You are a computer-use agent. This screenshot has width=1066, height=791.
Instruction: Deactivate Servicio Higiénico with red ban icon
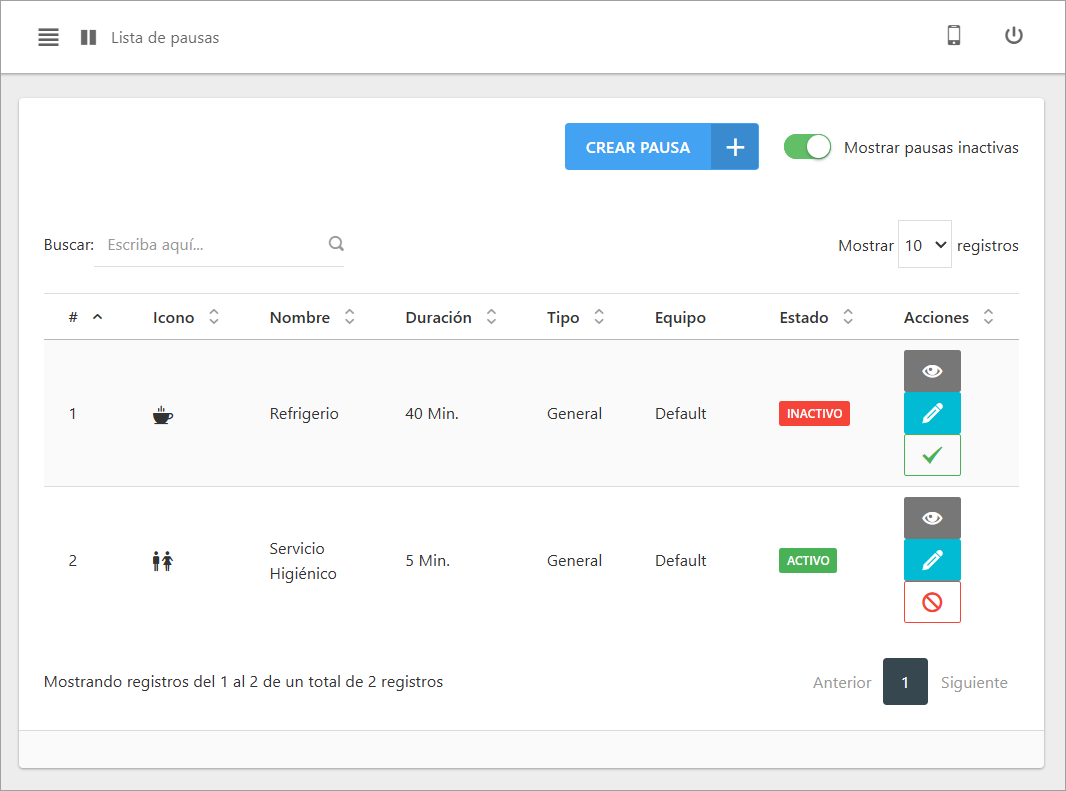pos(932,602)
